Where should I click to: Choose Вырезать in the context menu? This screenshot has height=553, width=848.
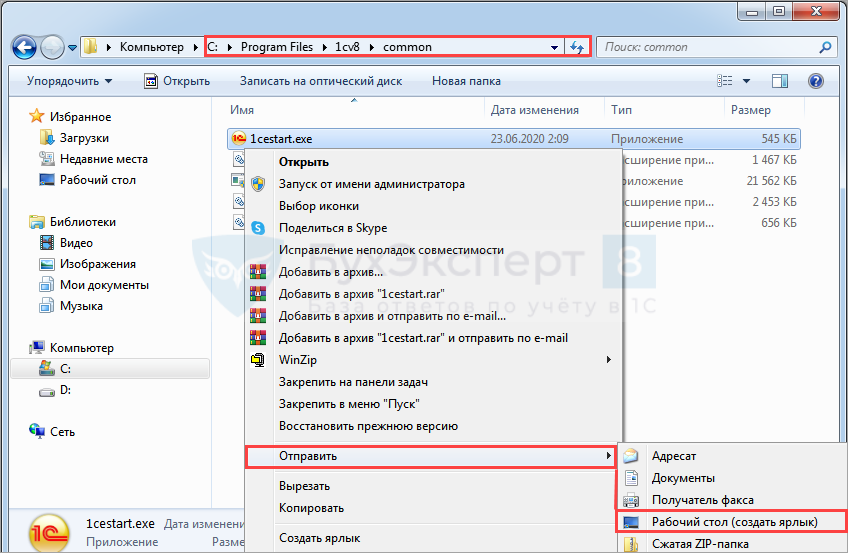[433, 486]
